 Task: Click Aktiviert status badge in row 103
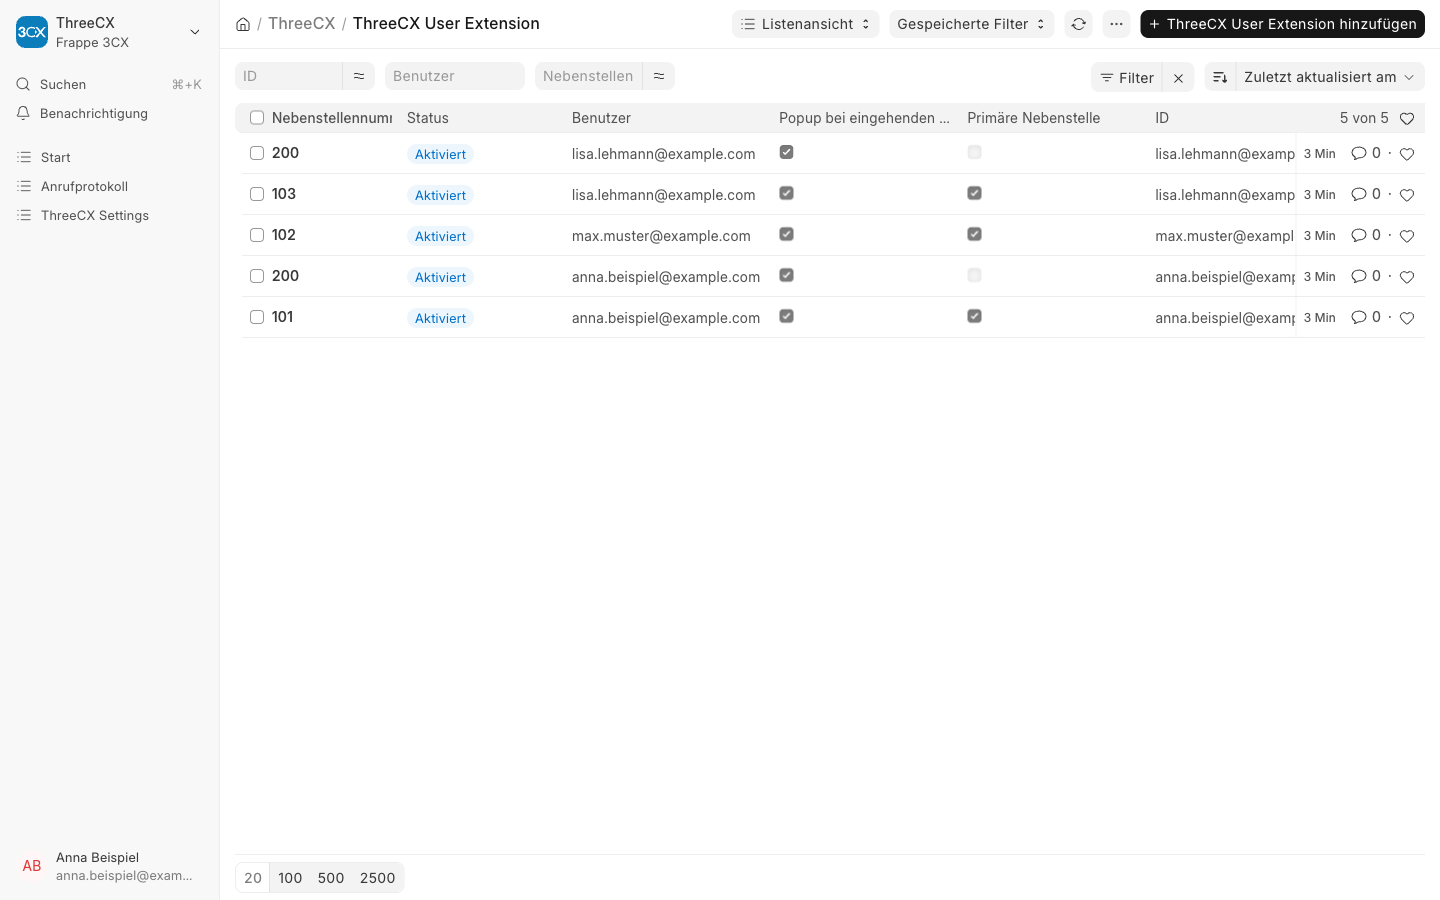coord(440,195)
